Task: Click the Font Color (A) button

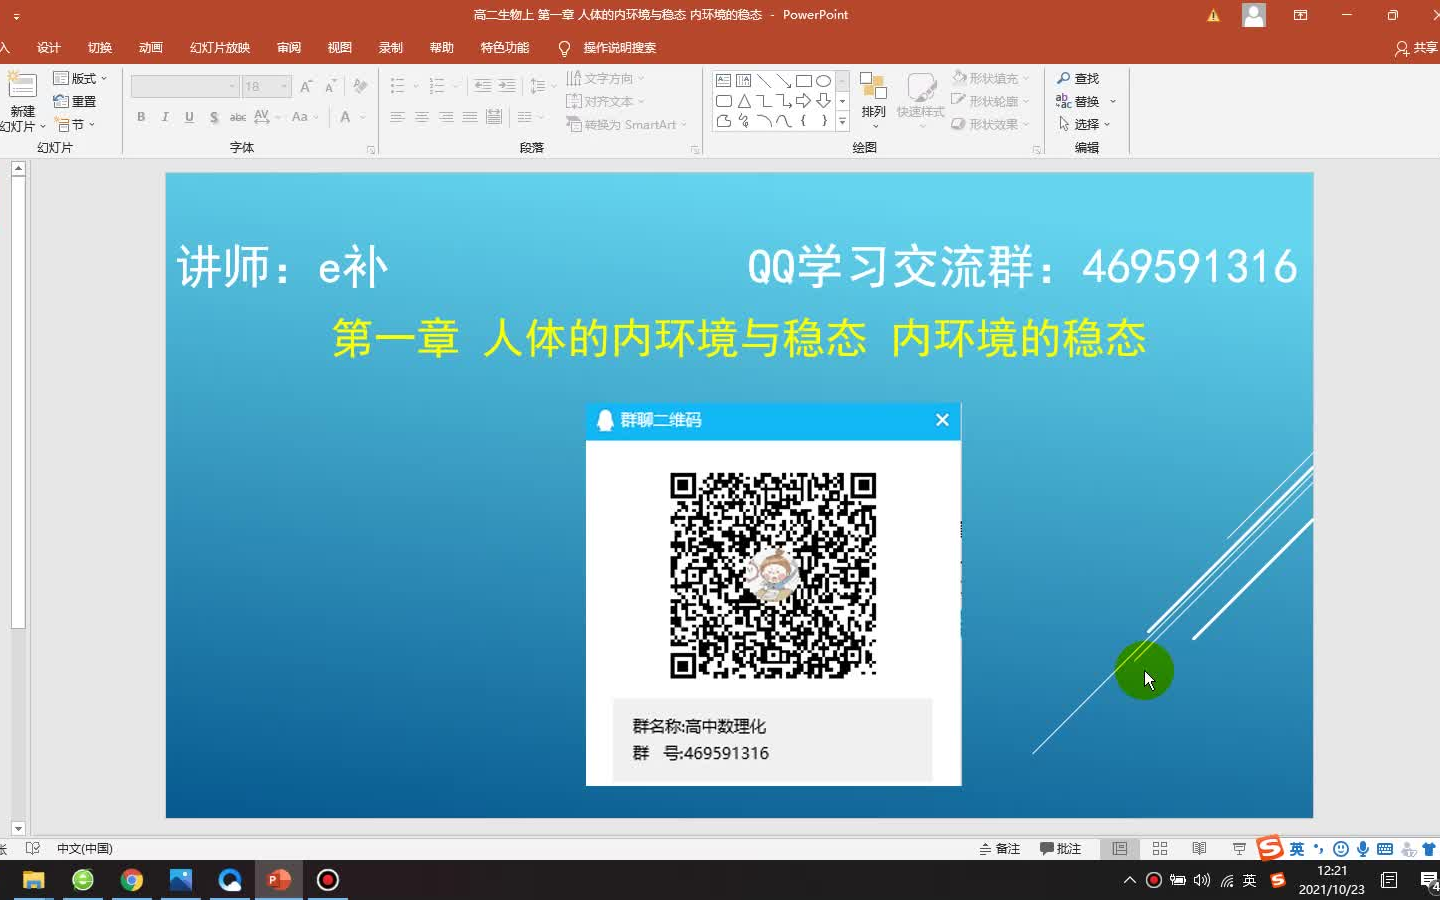Action: [345, 117]
